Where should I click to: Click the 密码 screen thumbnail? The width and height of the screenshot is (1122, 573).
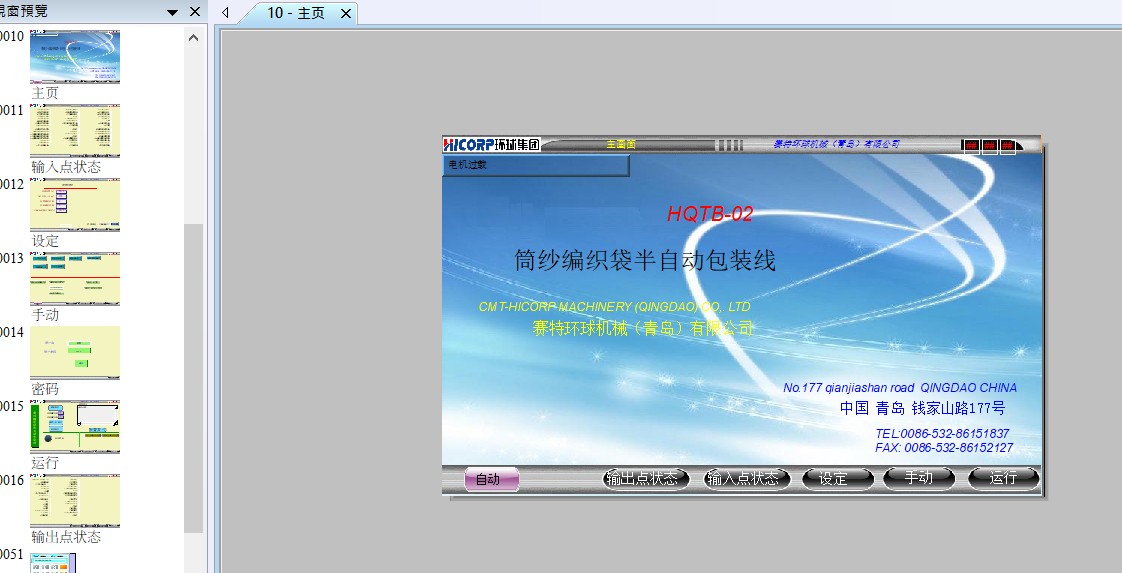click(75, 352)
